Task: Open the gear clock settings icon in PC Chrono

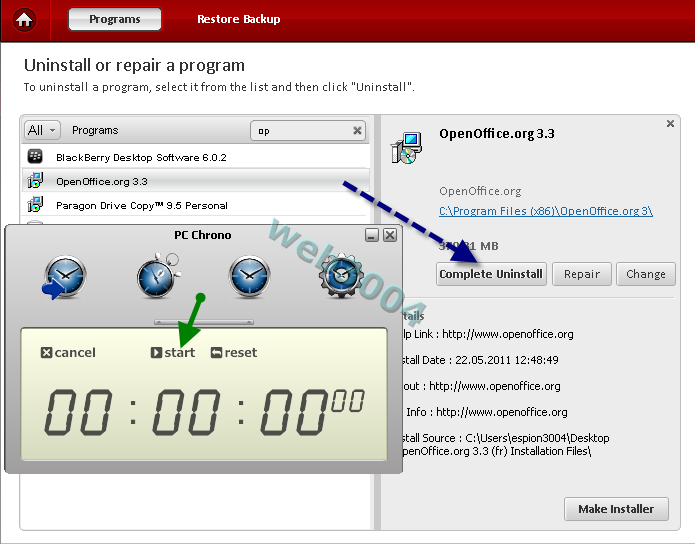Action: (x=341, y=276)
